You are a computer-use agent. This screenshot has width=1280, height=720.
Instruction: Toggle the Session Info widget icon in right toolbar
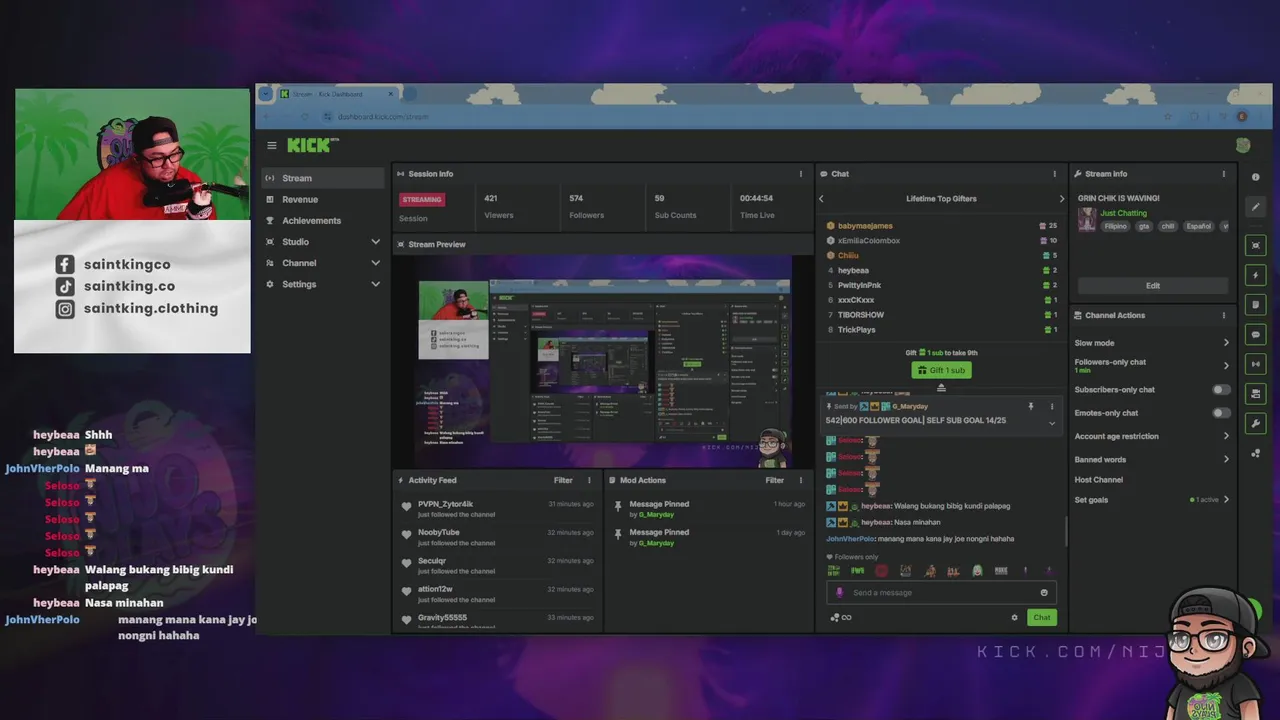1256,364
